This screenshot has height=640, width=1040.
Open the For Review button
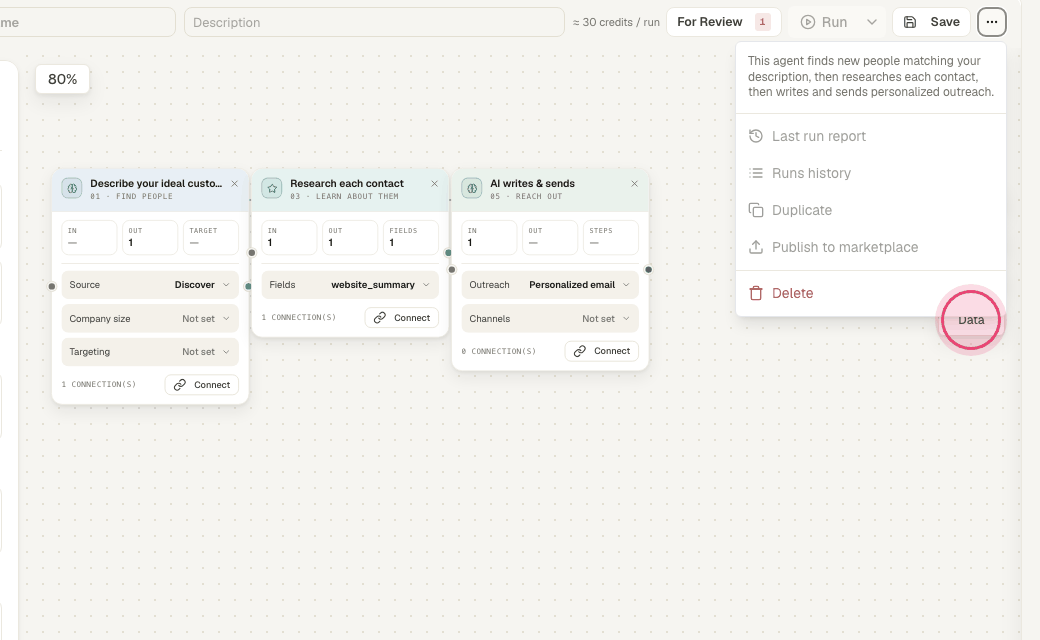click(724, 22)
